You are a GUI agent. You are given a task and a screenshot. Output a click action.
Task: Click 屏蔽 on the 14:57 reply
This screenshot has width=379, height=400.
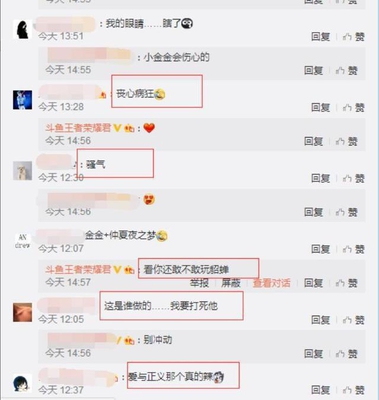[x=231, y=283]
